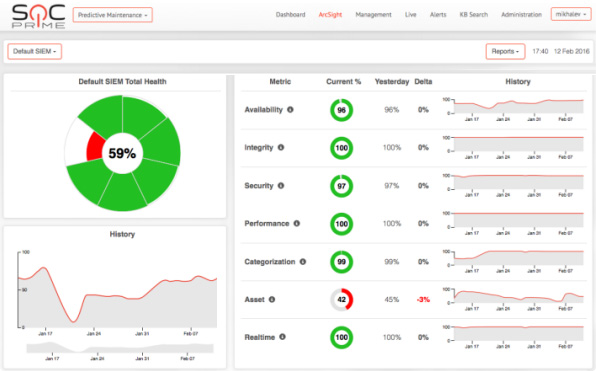Switch to the ArcSight tab
Image resolution: width=596 pixels, height=371 pixels.
330,14
